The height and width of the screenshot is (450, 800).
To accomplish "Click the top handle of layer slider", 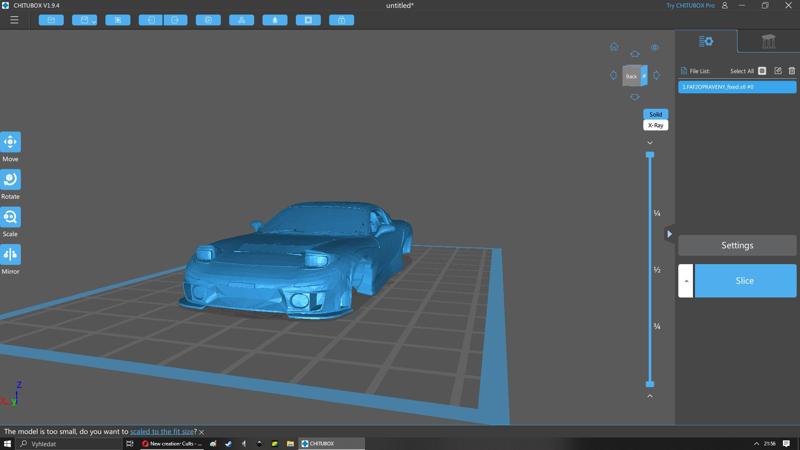I will (650, 155).
